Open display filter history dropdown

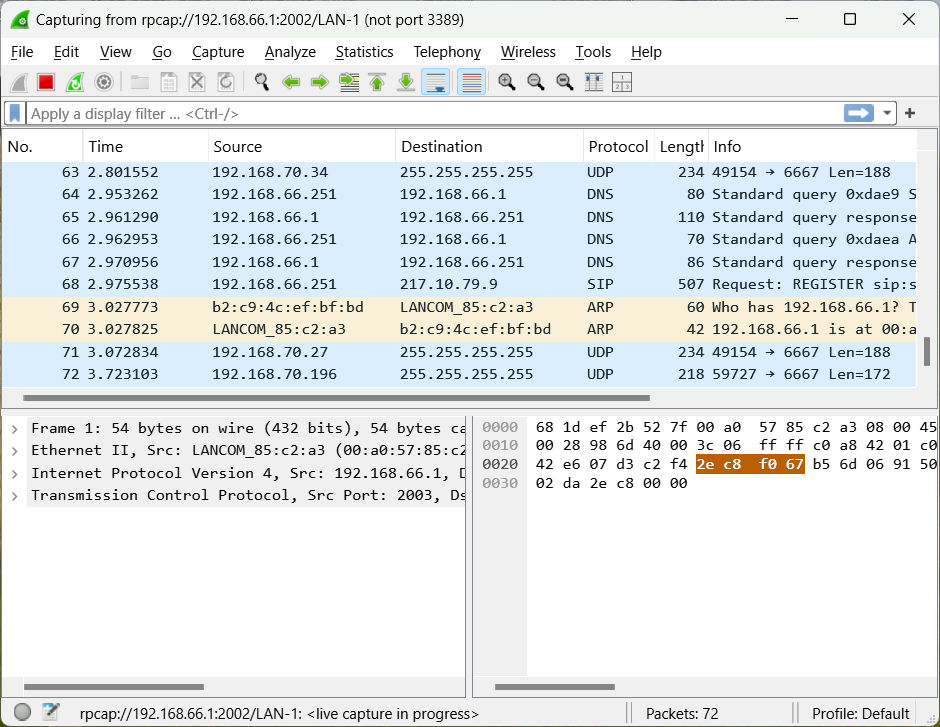pos(888,113)
